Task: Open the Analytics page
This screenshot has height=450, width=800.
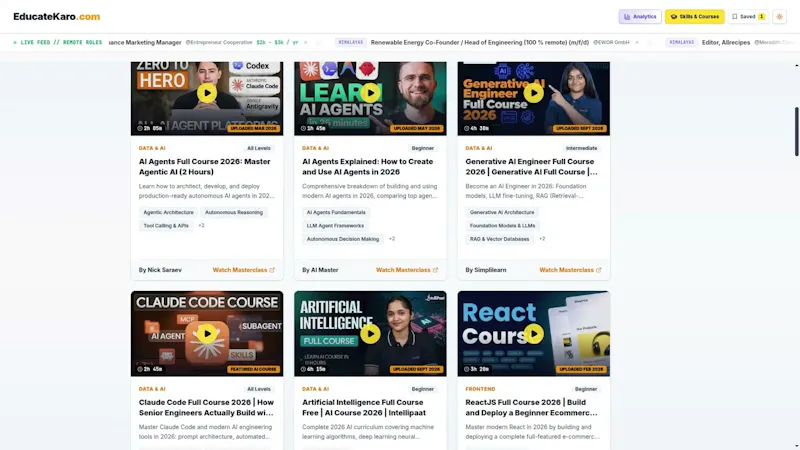Action: pyautogui.click(x=640, y=17)
